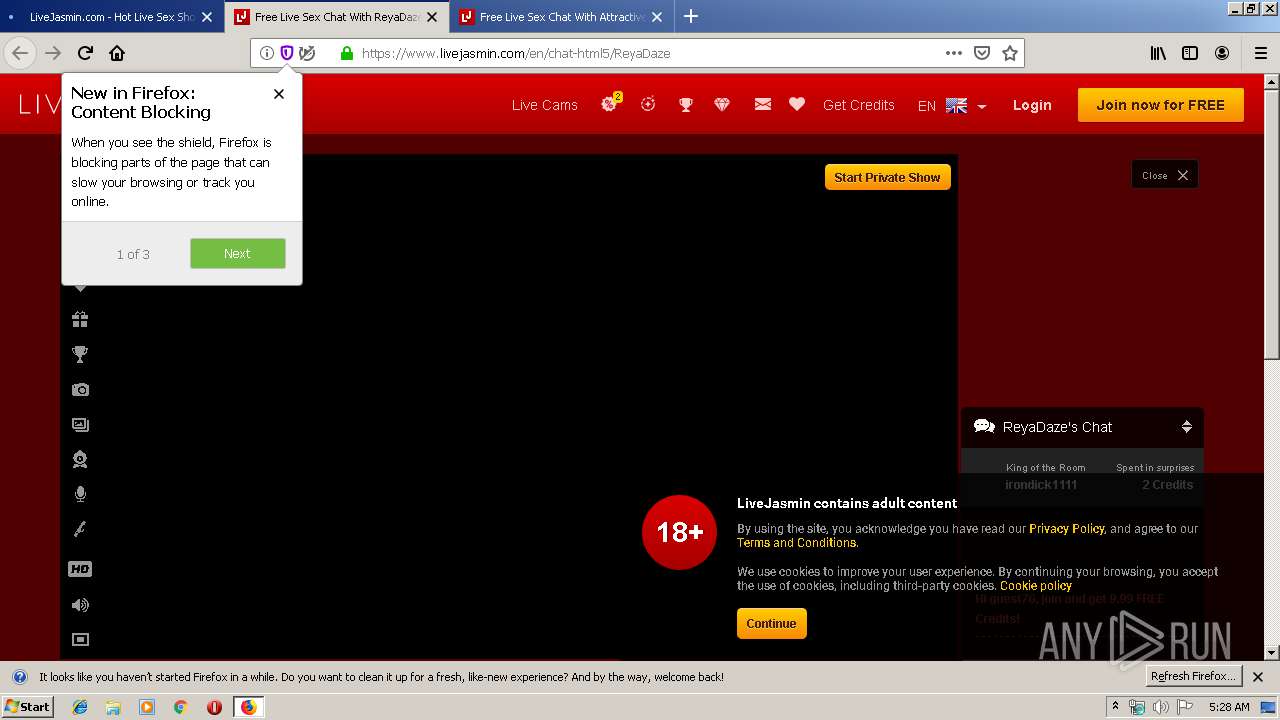
Task: Open messages envelope icon
Action: point(762,104)
